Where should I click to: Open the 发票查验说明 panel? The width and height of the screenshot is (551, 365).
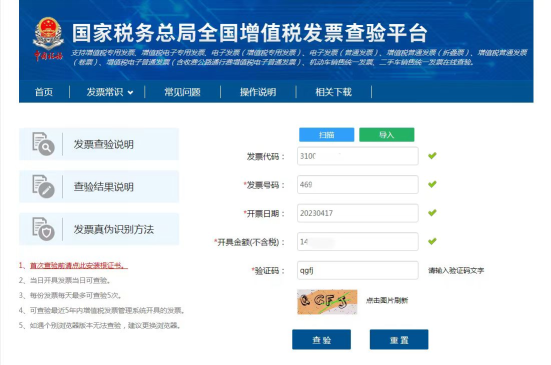(x=99, y=144)
